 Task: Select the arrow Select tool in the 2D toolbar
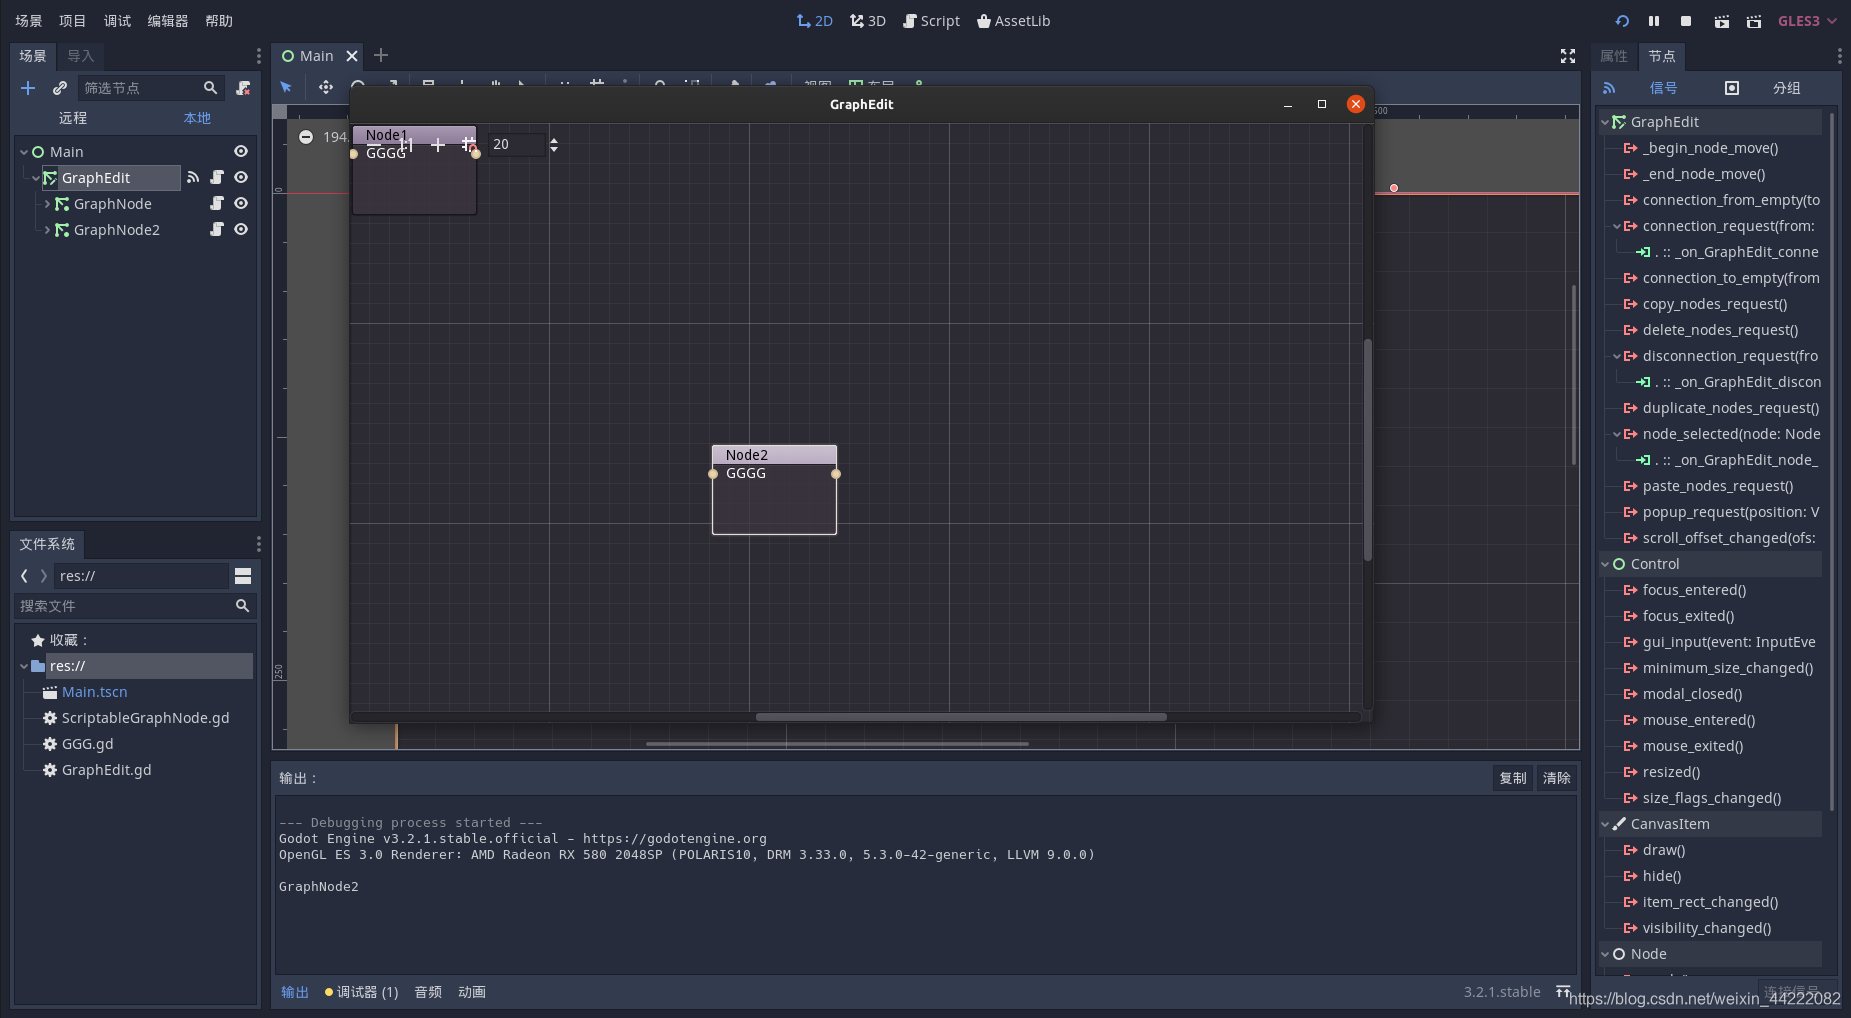point(287,87)
